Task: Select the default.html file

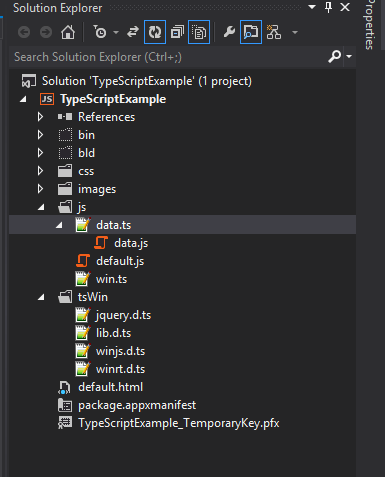Action: [x=110, y=387]
